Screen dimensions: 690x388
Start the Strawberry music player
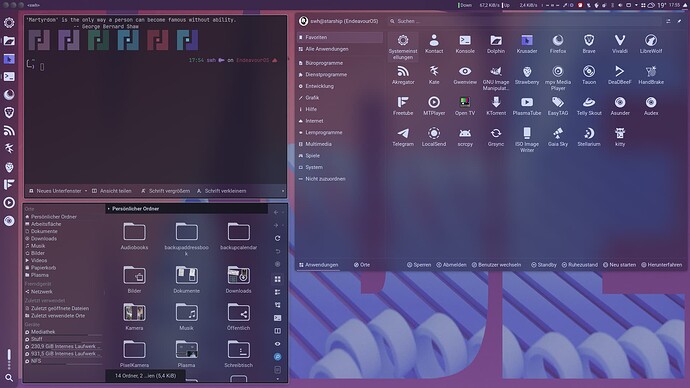point(527,75)
